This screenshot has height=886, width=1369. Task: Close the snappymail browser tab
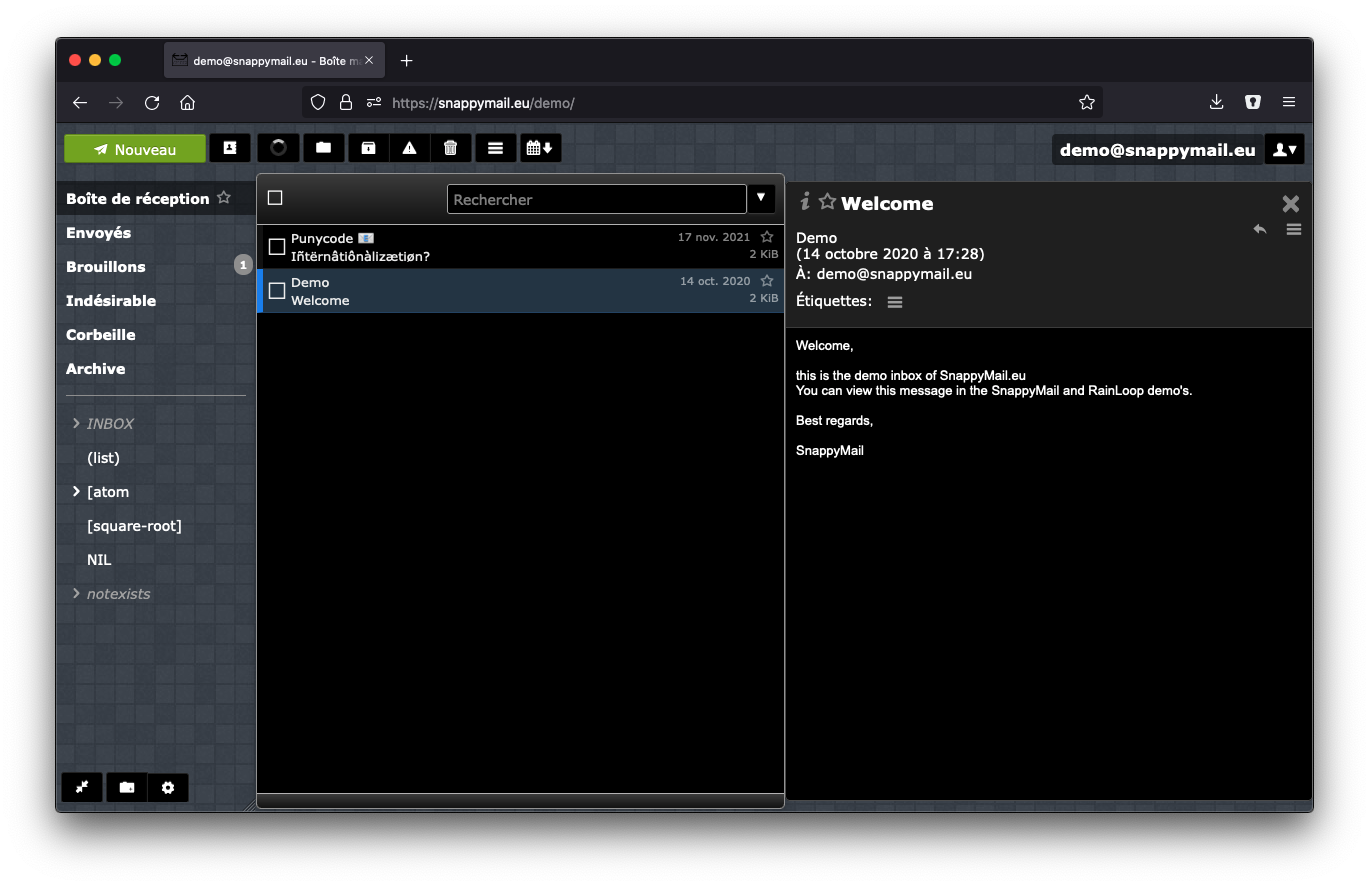369,61
